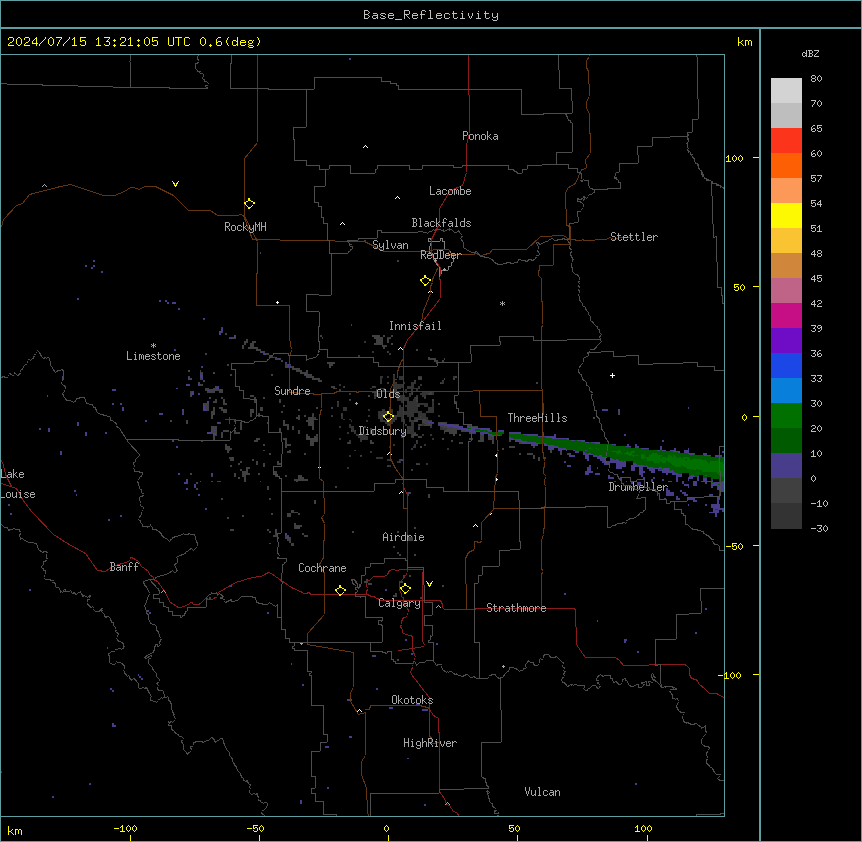
Task: Click the ThreeHills label
Action: tap(537, 418)
